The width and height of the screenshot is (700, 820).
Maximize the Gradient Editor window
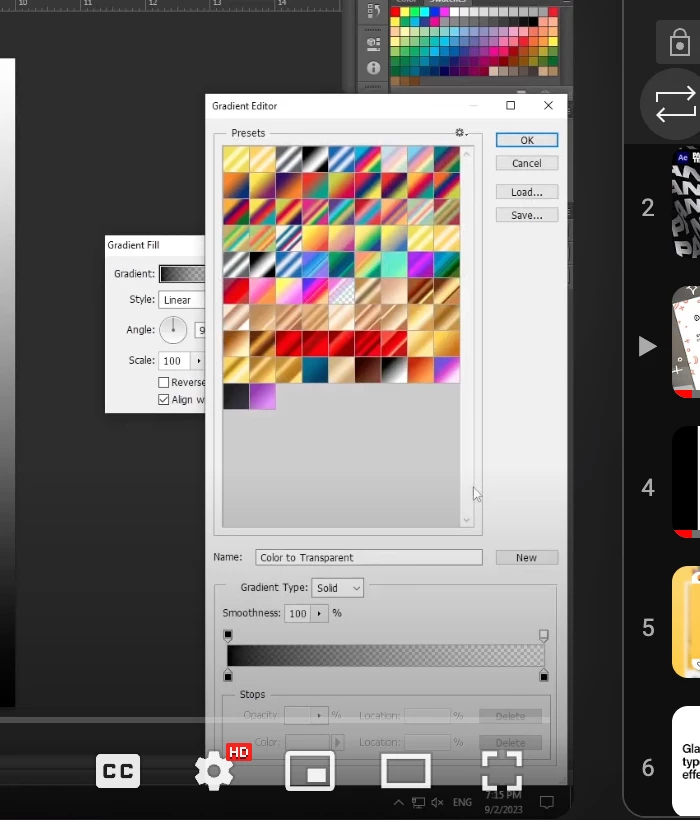click(x=511, y=106)
